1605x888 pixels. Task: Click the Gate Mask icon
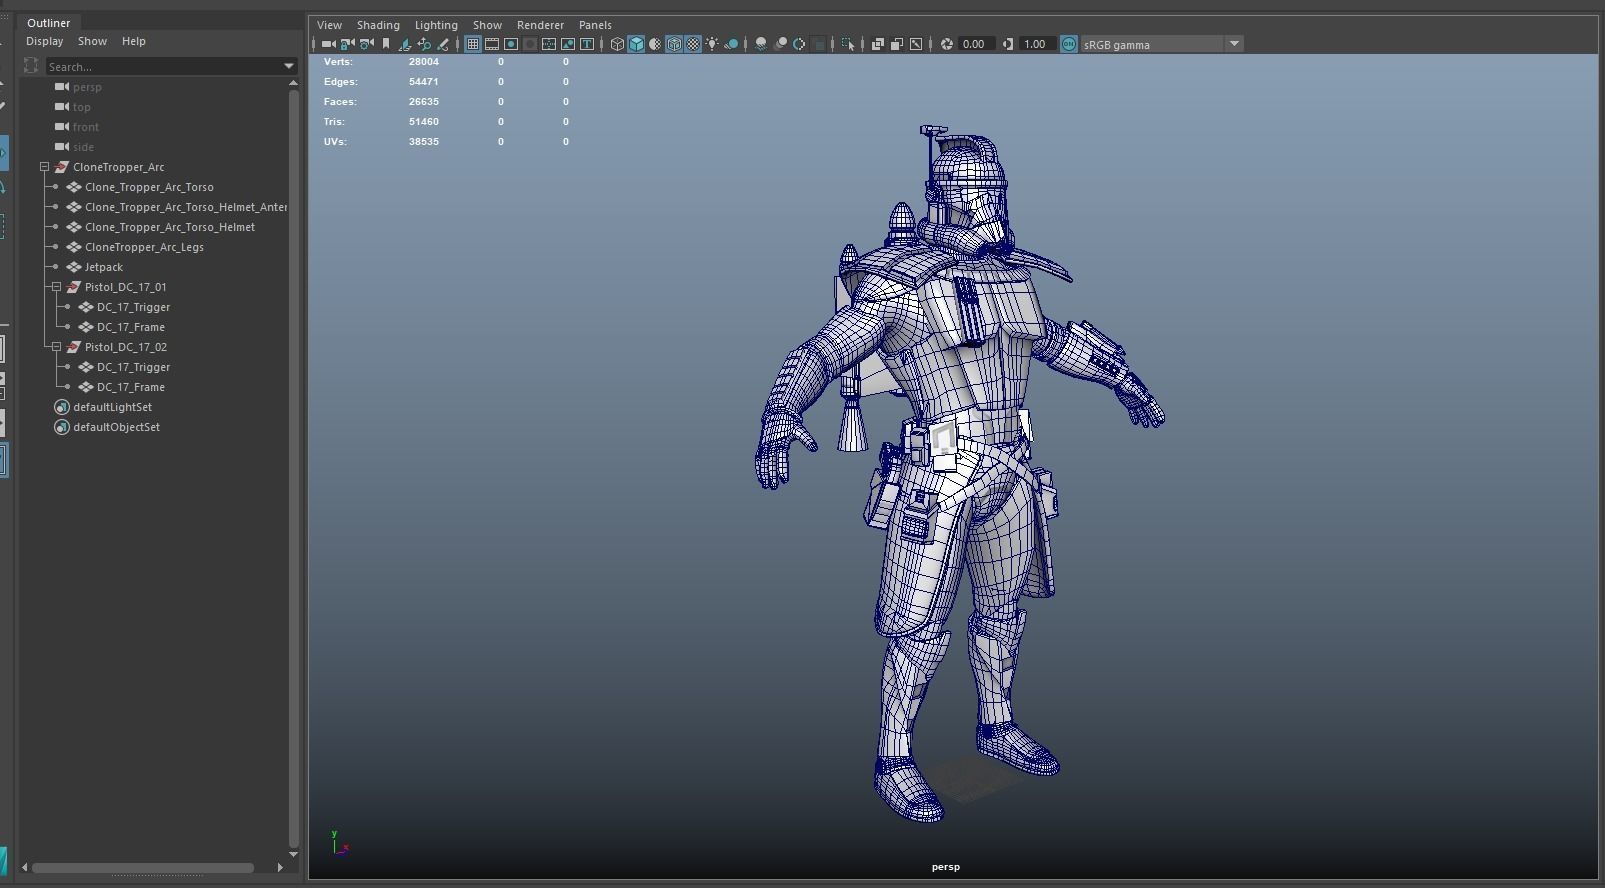[530, 44]
